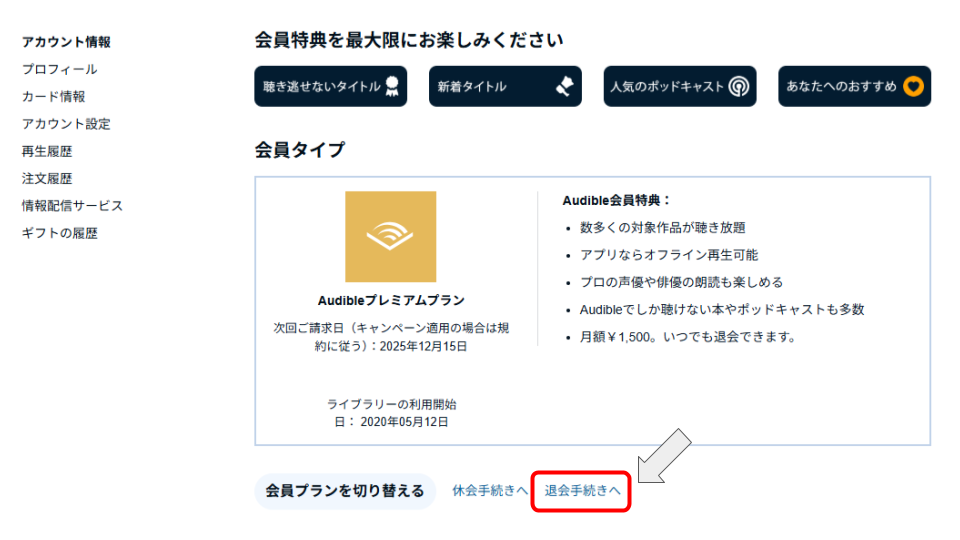Click the orange heart icon on あなたへのおすすめ
Viewport: 960px width, 540px height.
click(912, 87)
